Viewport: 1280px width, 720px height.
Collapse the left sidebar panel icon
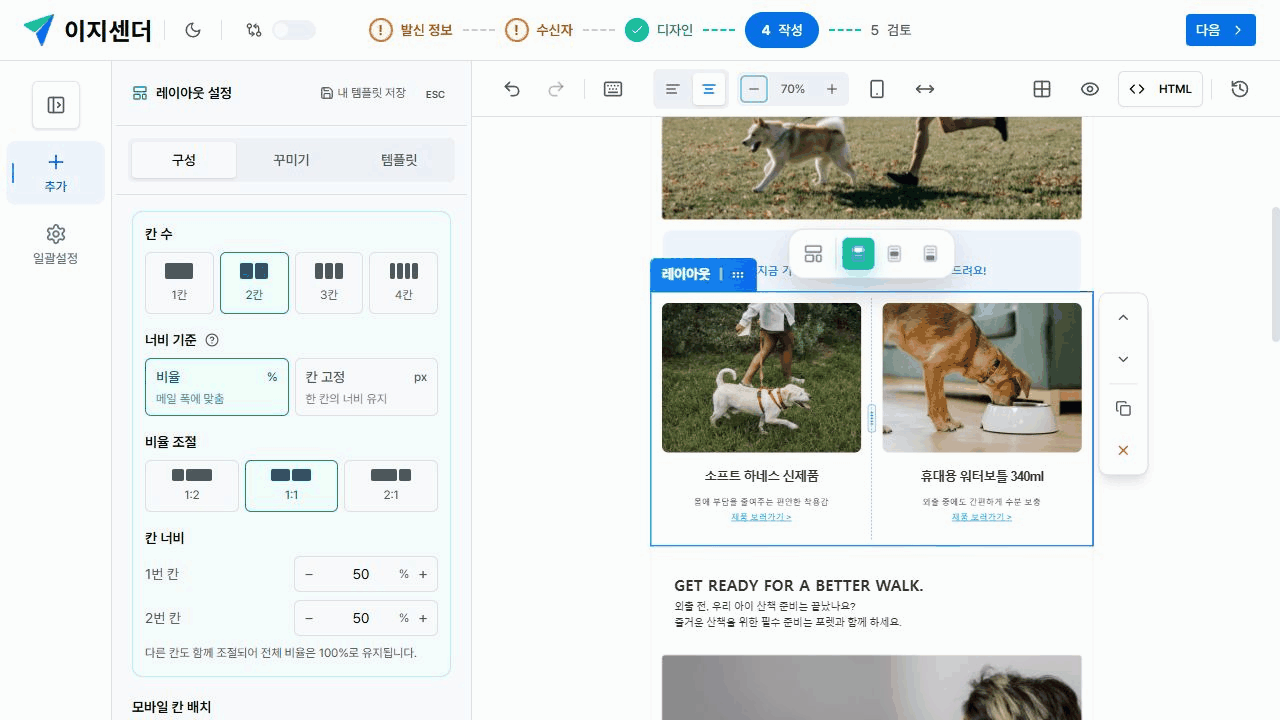click(x=56, y=105)
